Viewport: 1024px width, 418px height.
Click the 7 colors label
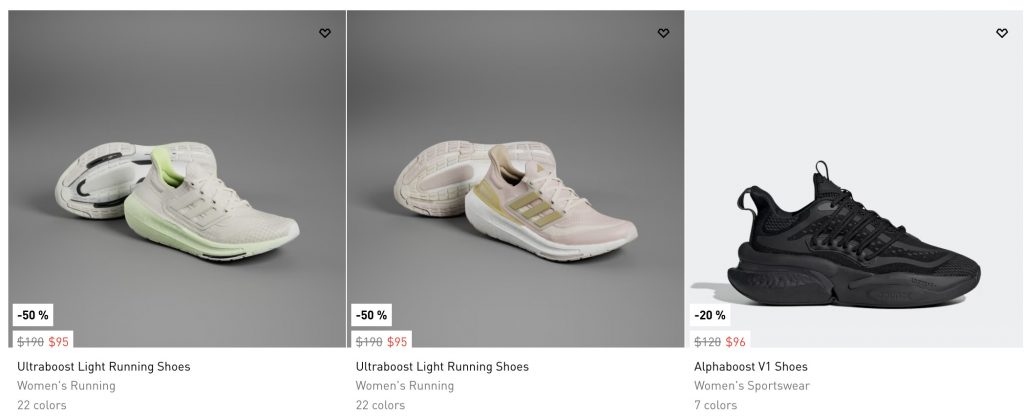[715, 405]
